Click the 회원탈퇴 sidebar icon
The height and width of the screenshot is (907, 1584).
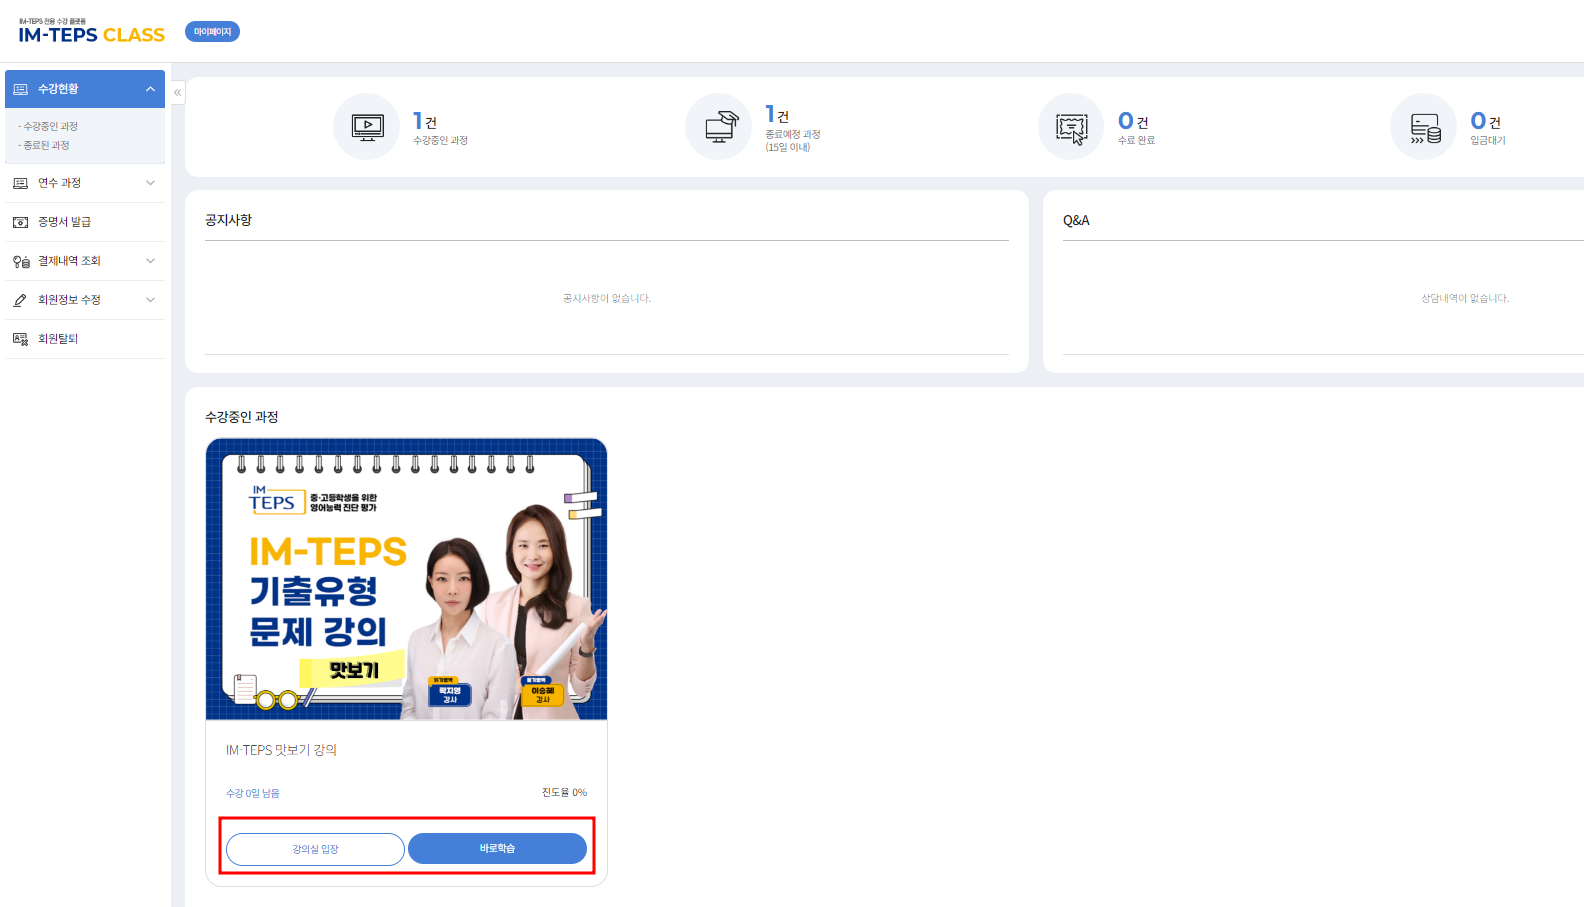[x=20, y=339]
